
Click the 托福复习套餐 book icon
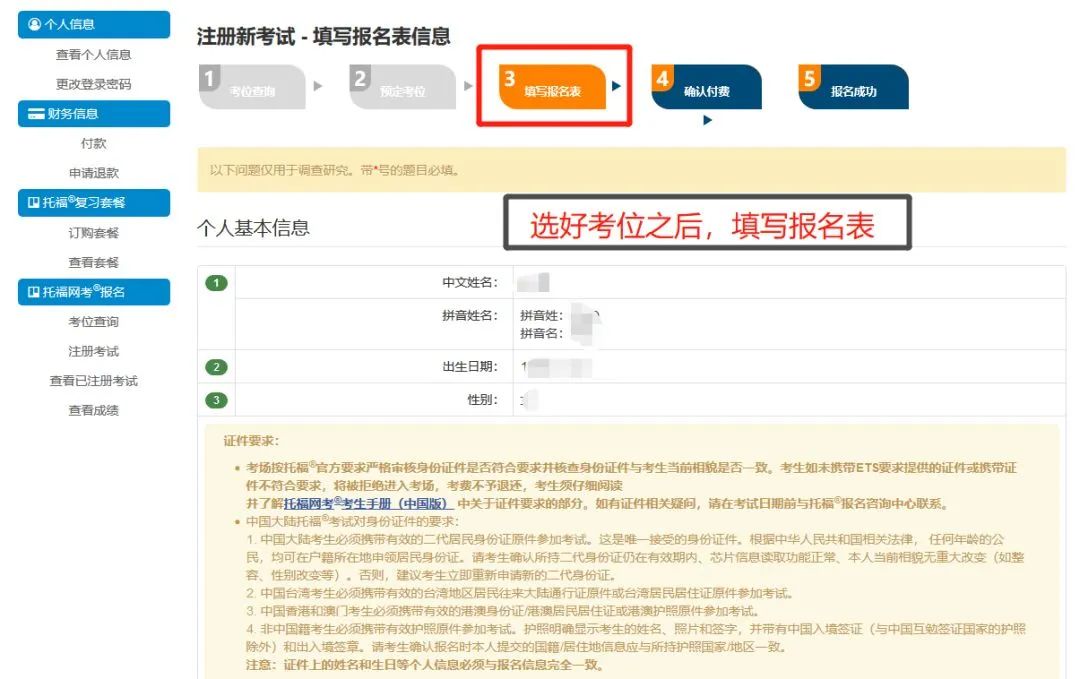(32, 202)
